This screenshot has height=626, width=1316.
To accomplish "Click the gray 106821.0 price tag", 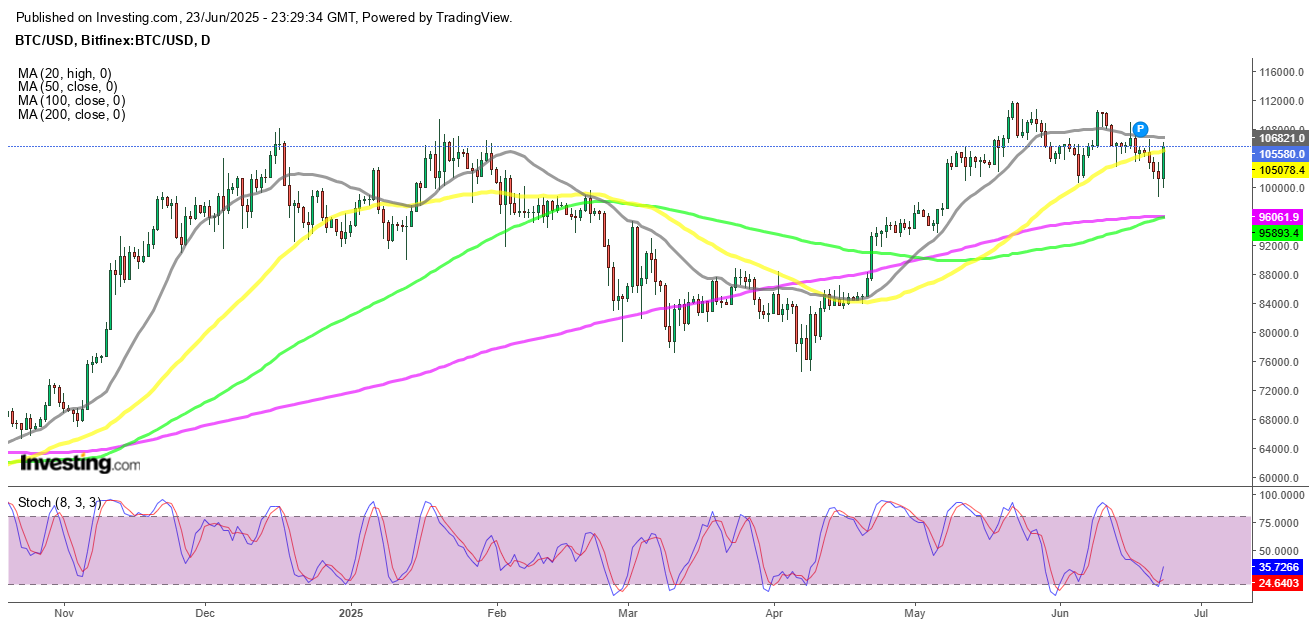I will tap(1280, 138).
